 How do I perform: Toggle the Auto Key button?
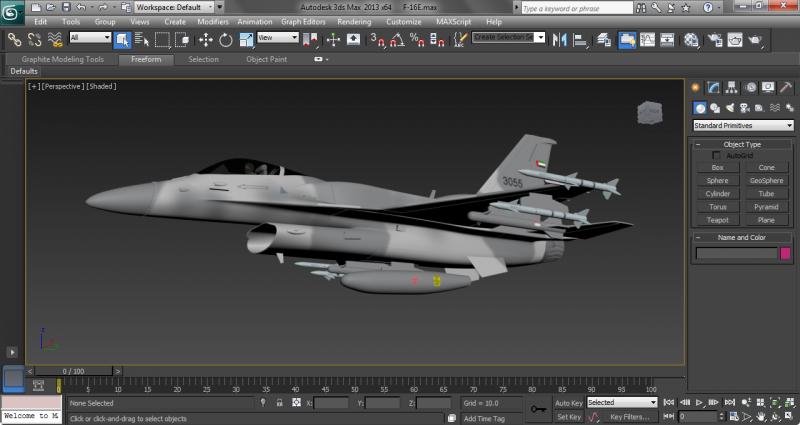(x=568, y=403)
